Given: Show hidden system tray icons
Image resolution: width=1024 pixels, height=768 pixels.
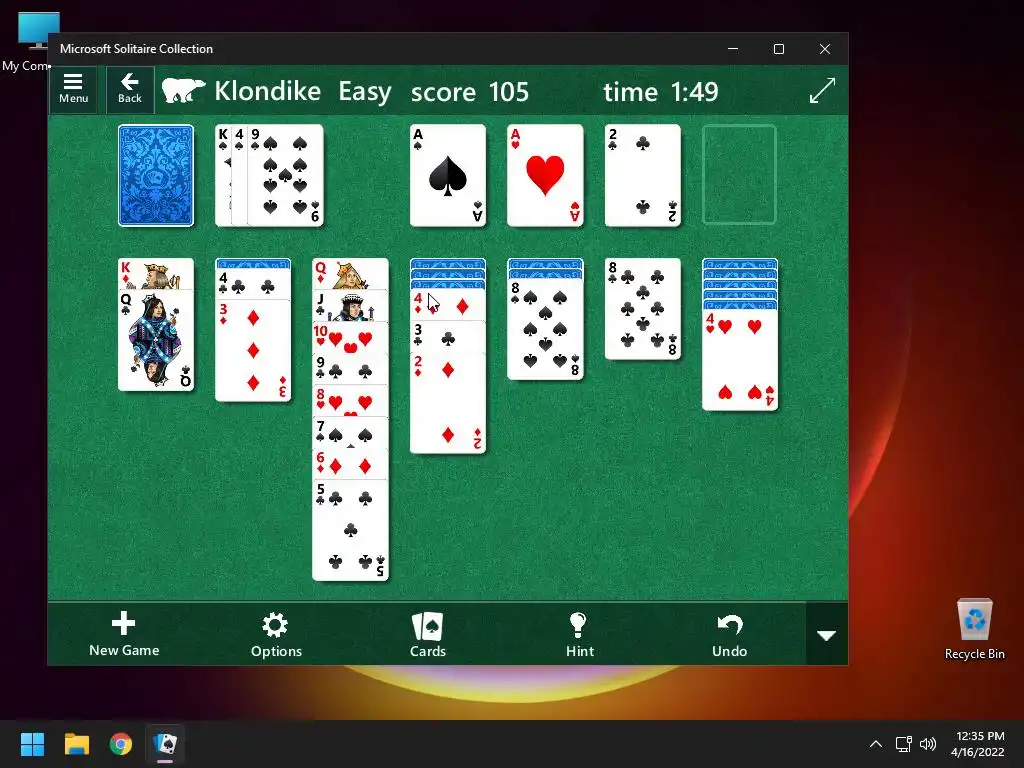Looking at the screenshot, I should pyautogui.click(x=876, y=744).
